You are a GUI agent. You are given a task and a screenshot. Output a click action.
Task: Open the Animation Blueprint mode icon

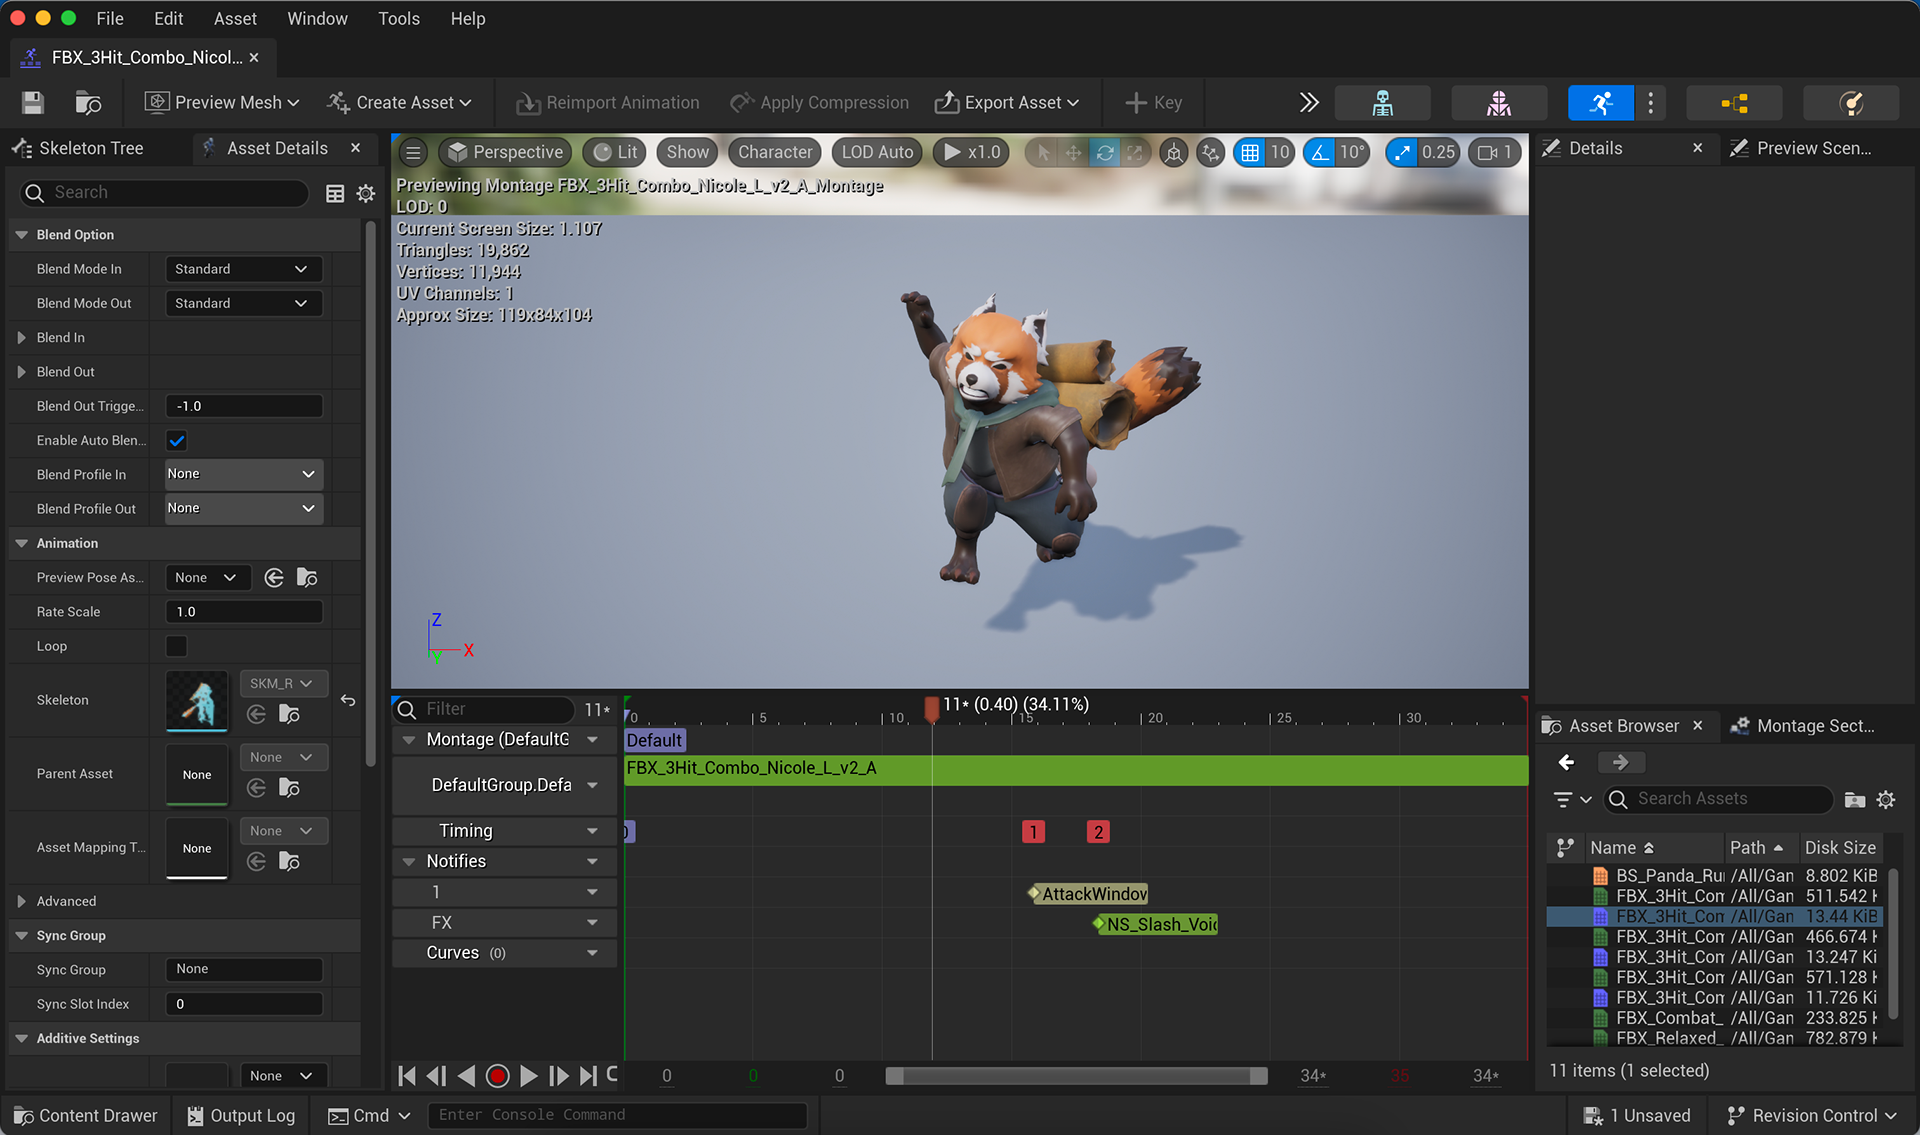(1734, 103)
